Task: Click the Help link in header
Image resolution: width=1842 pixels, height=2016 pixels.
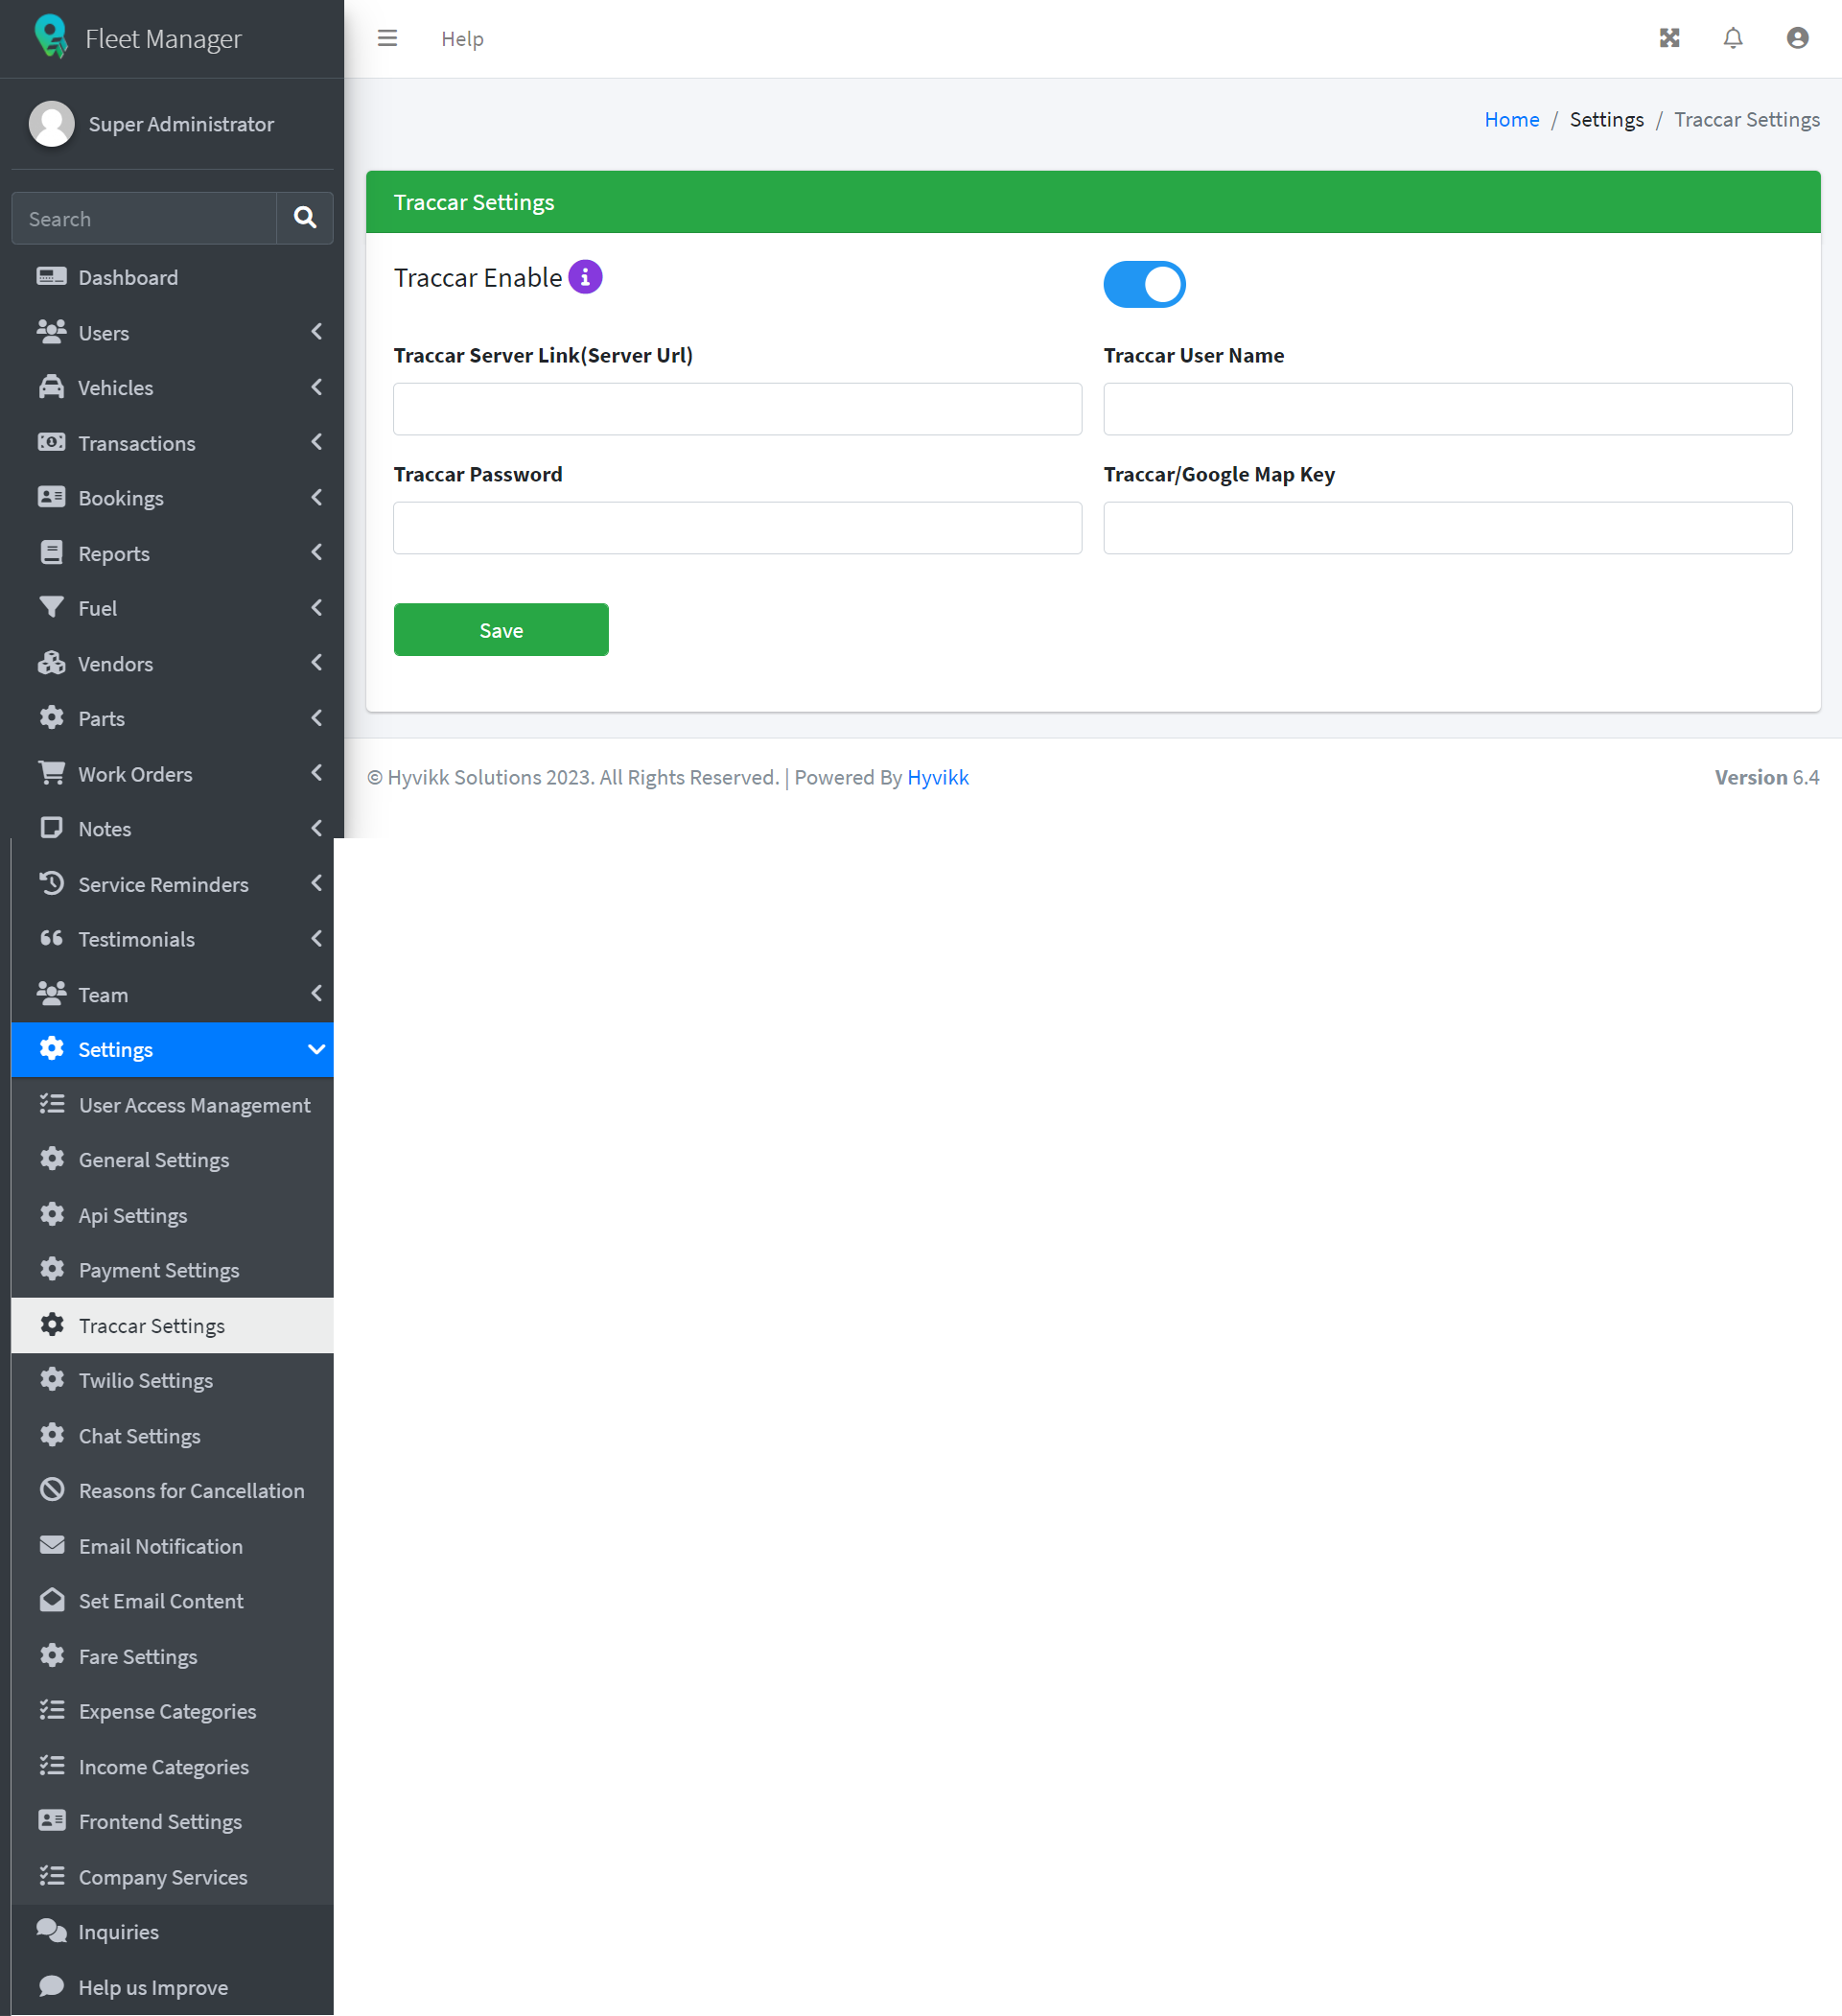Action: pos(462,38)
